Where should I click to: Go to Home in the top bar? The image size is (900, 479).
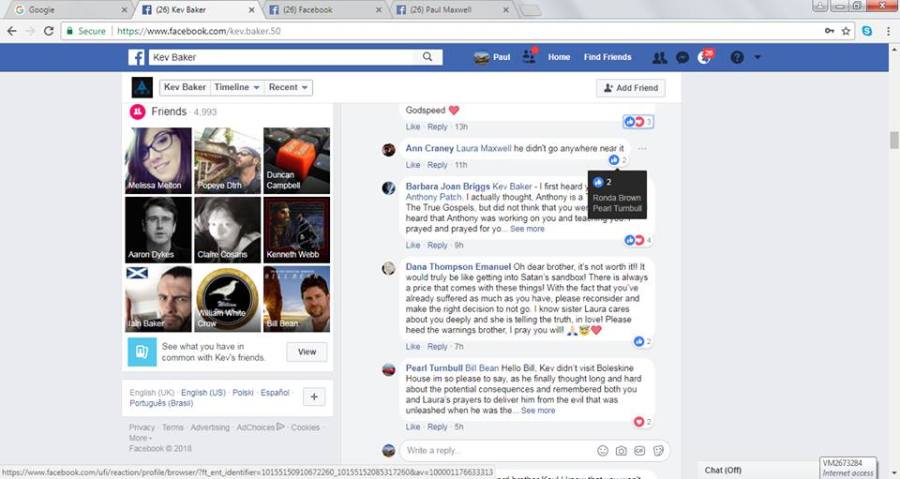(559, 57)
